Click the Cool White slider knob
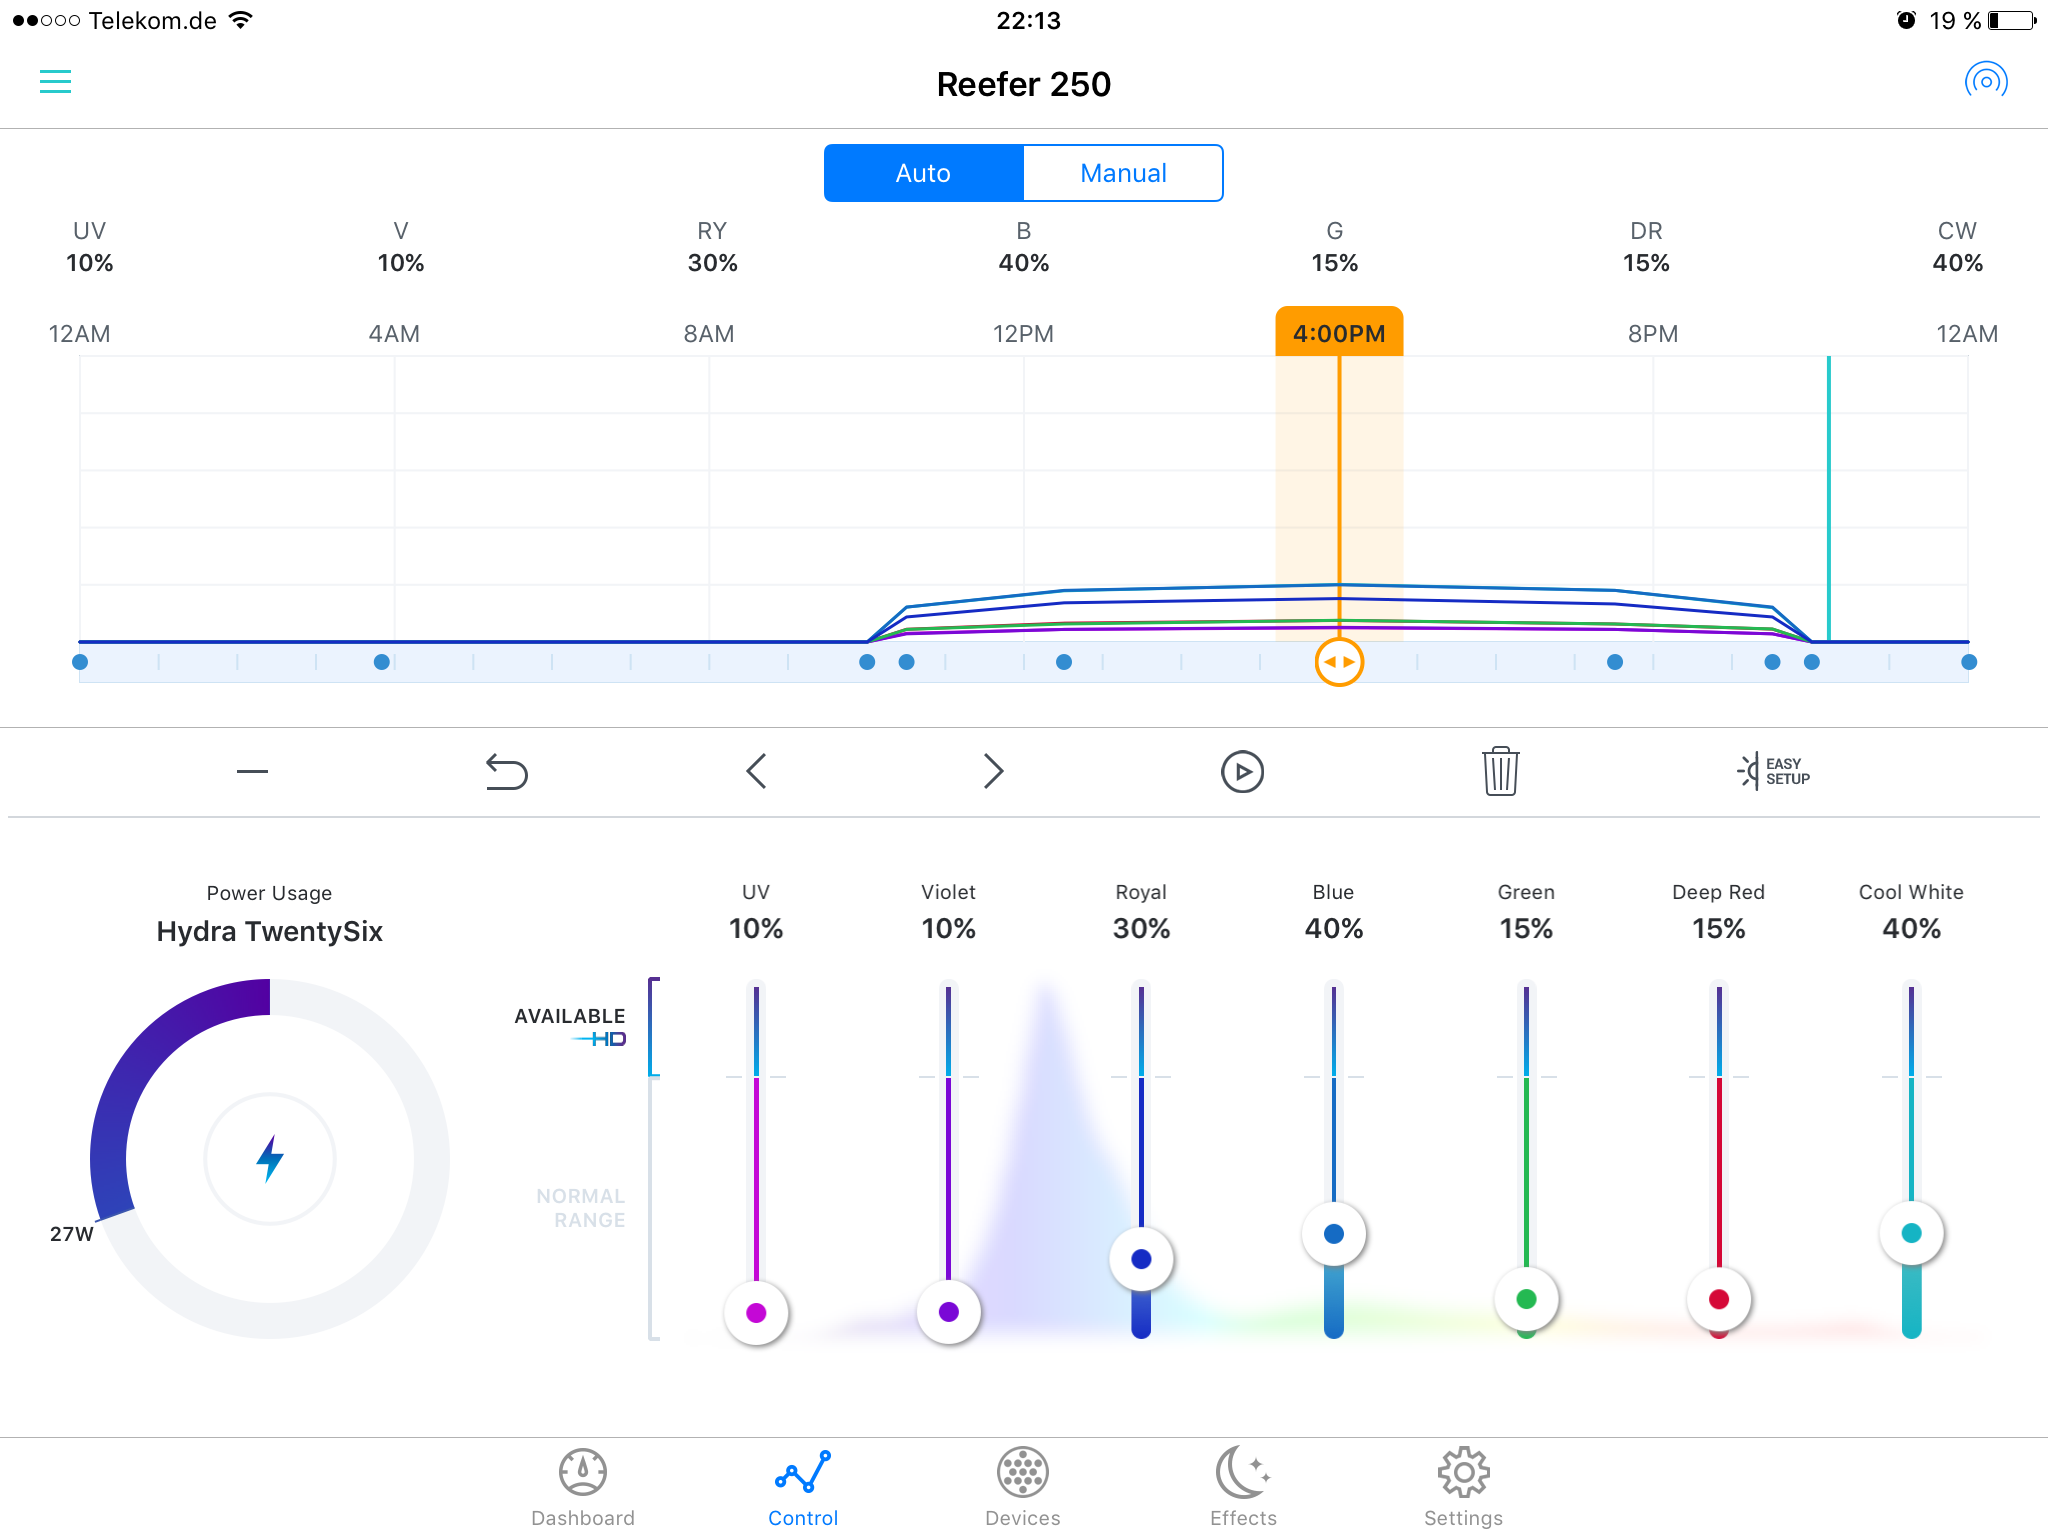Viewport: 2048px width, 1536px height. tap(1911, 1233)
